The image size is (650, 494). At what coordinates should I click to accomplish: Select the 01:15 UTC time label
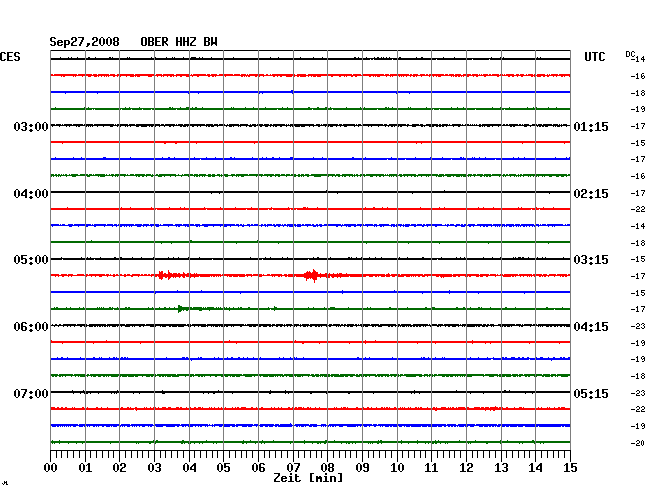591,126
